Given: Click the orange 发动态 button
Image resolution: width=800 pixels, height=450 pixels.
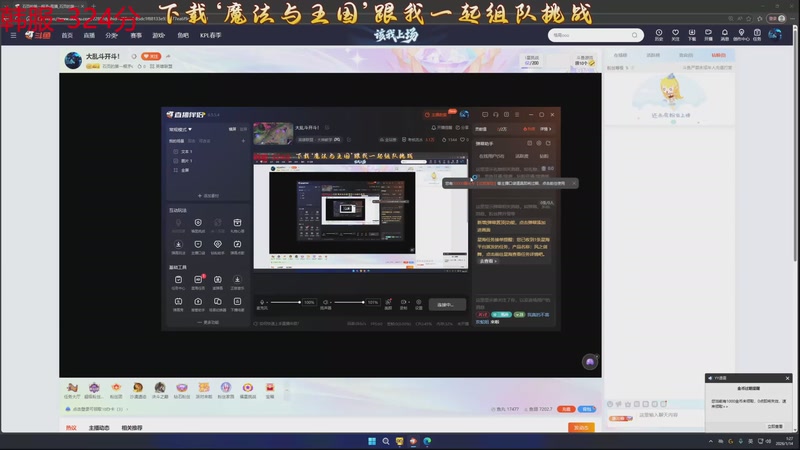Looking at the screenshot, I should 581,428.
